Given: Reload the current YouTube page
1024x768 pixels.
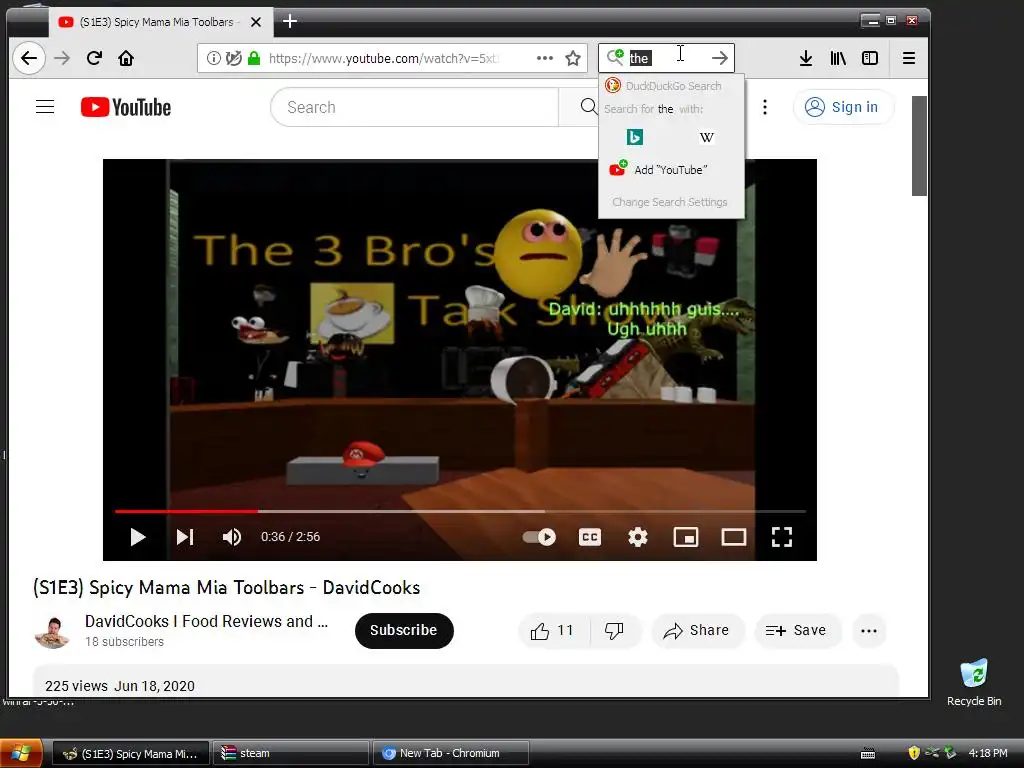Looking at the screenshot, I should tap(94, 58).
